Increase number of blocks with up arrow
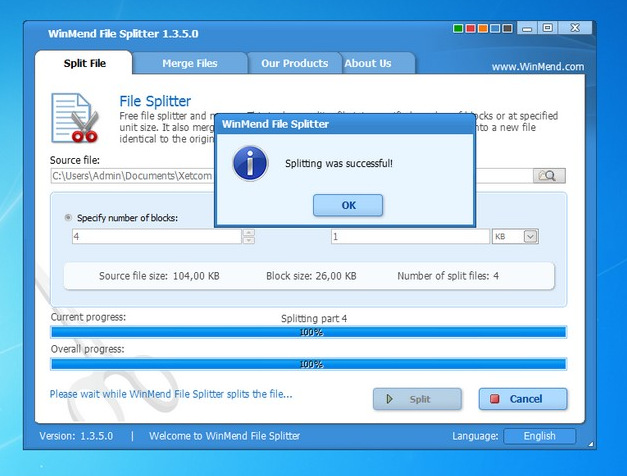This screenshot has width=627, height=476. (x=249, y=232)
